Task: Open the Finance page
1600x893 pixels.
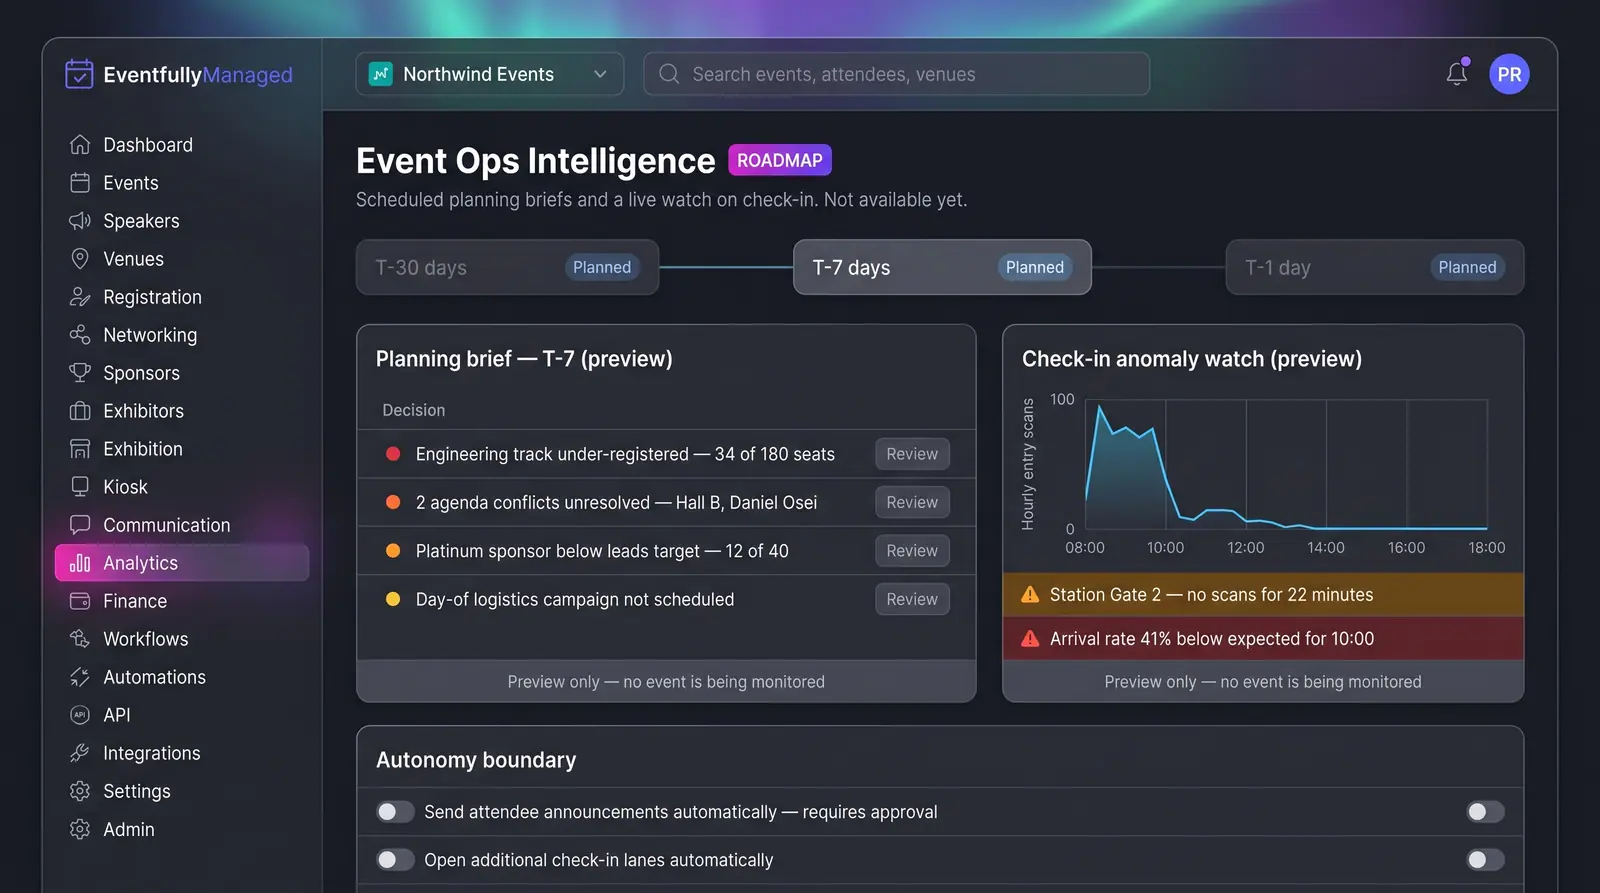Action: (x=182, y=601)
